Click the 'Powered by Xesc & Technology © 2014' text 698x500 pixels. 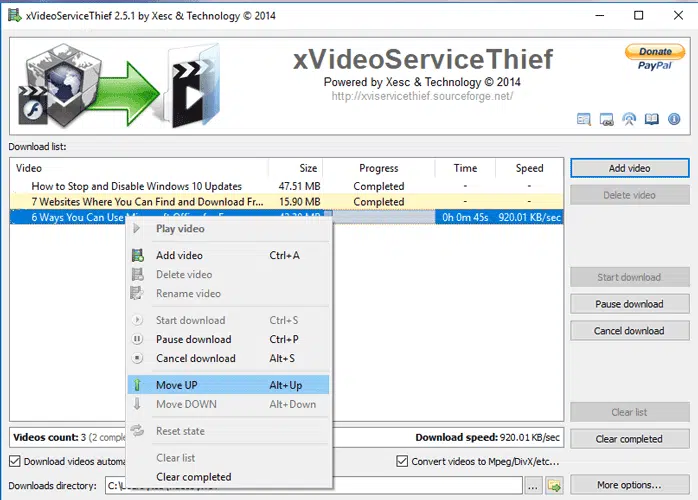point(422,82)
